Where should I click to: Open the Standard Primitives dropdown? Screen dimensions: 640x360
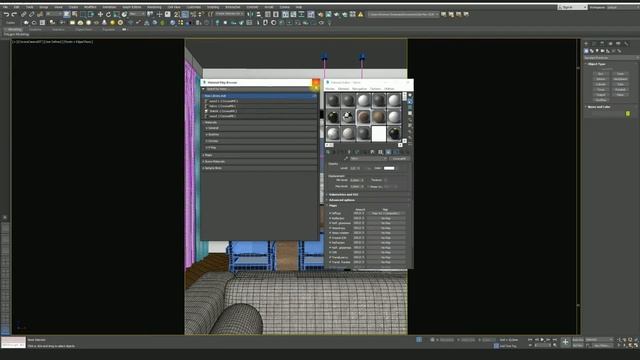611,58
